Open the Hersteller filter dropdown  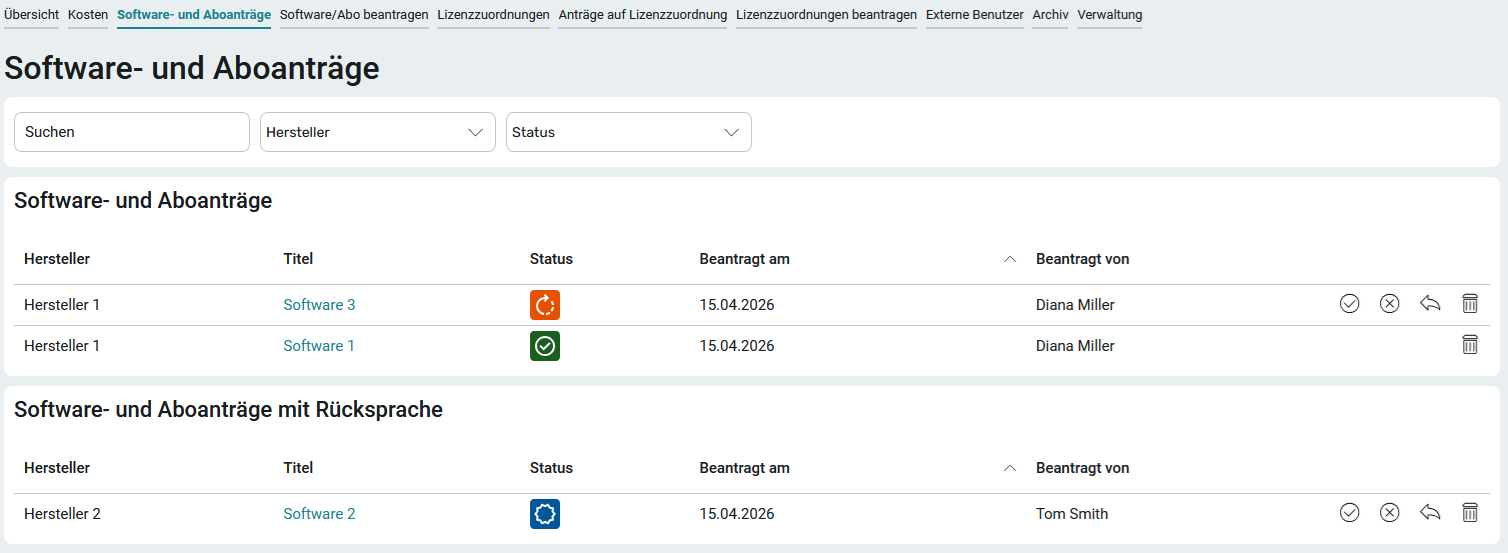(x=377, y=132)
